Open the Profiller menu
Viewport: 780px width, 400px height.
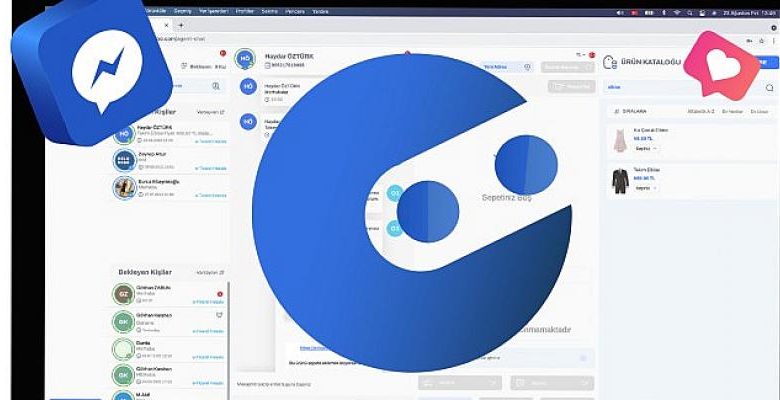pyautogui.click(x=245, y=11)
